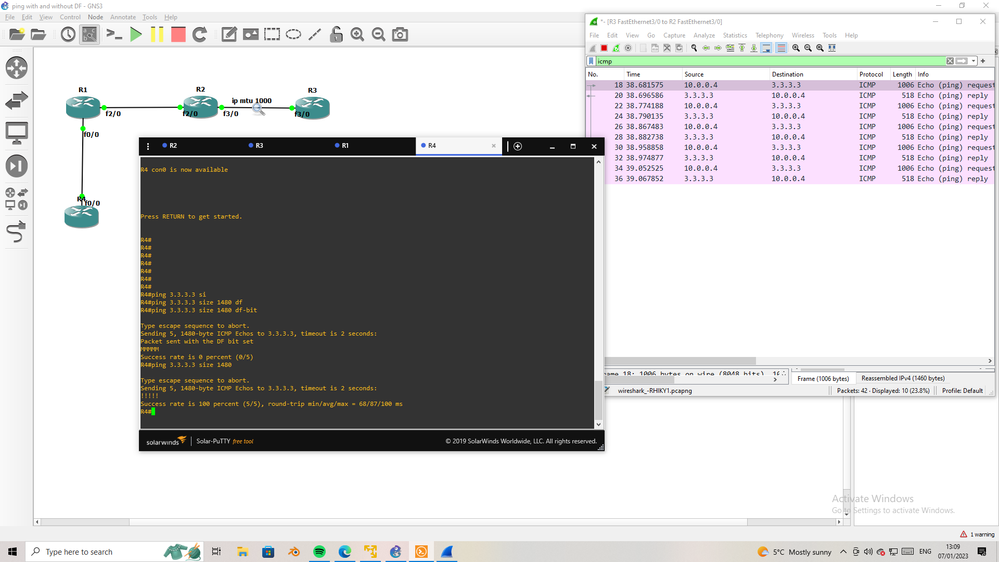Open GNS3 Control menu
Viewport: 999px width, 562px height.
click(70, 17)
